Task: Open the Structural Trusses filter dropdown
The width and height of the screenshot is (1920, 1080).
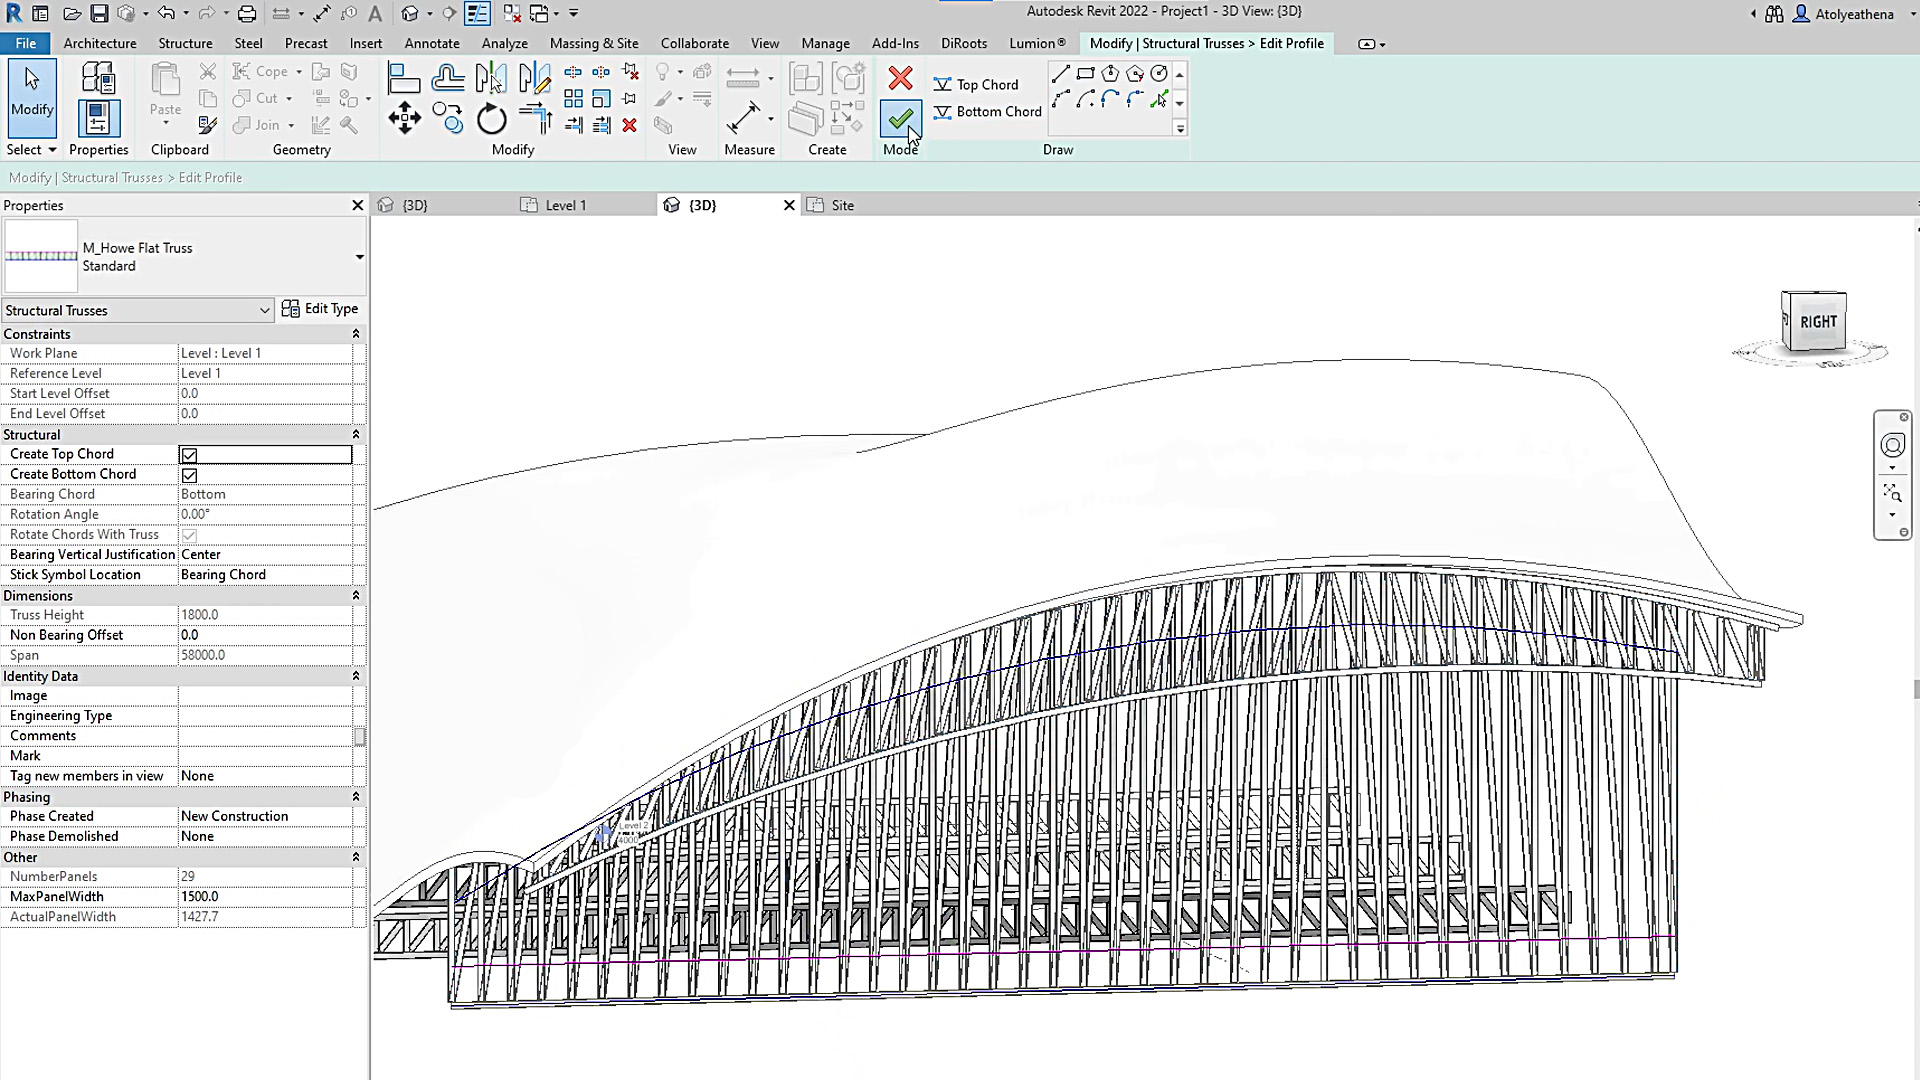Action: [x=263, y=310]
